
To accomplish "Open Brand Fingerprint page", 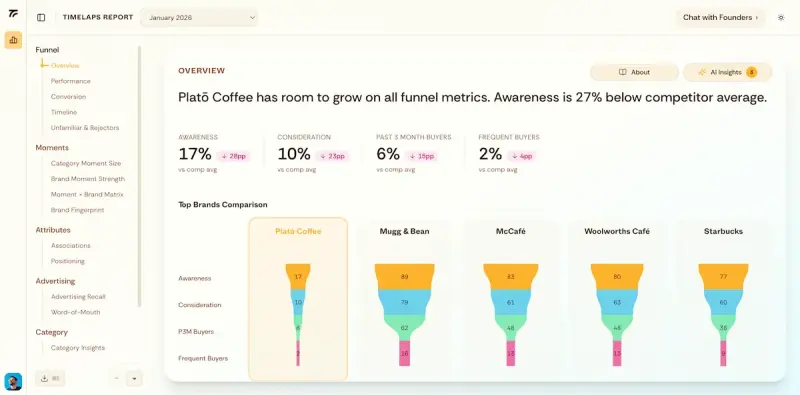I will click(78, 210).
